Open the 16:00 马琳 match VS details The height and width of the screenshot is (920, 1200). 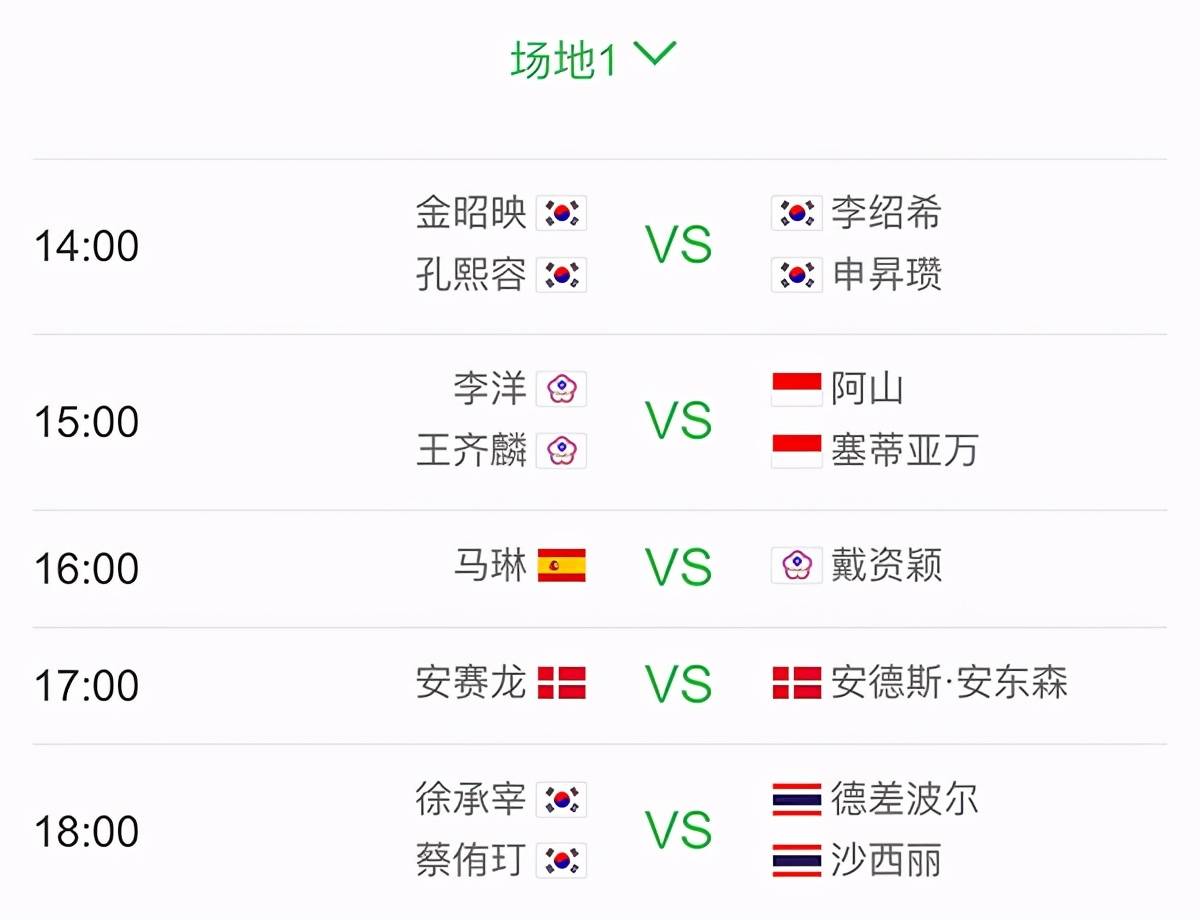pos(679,568)
